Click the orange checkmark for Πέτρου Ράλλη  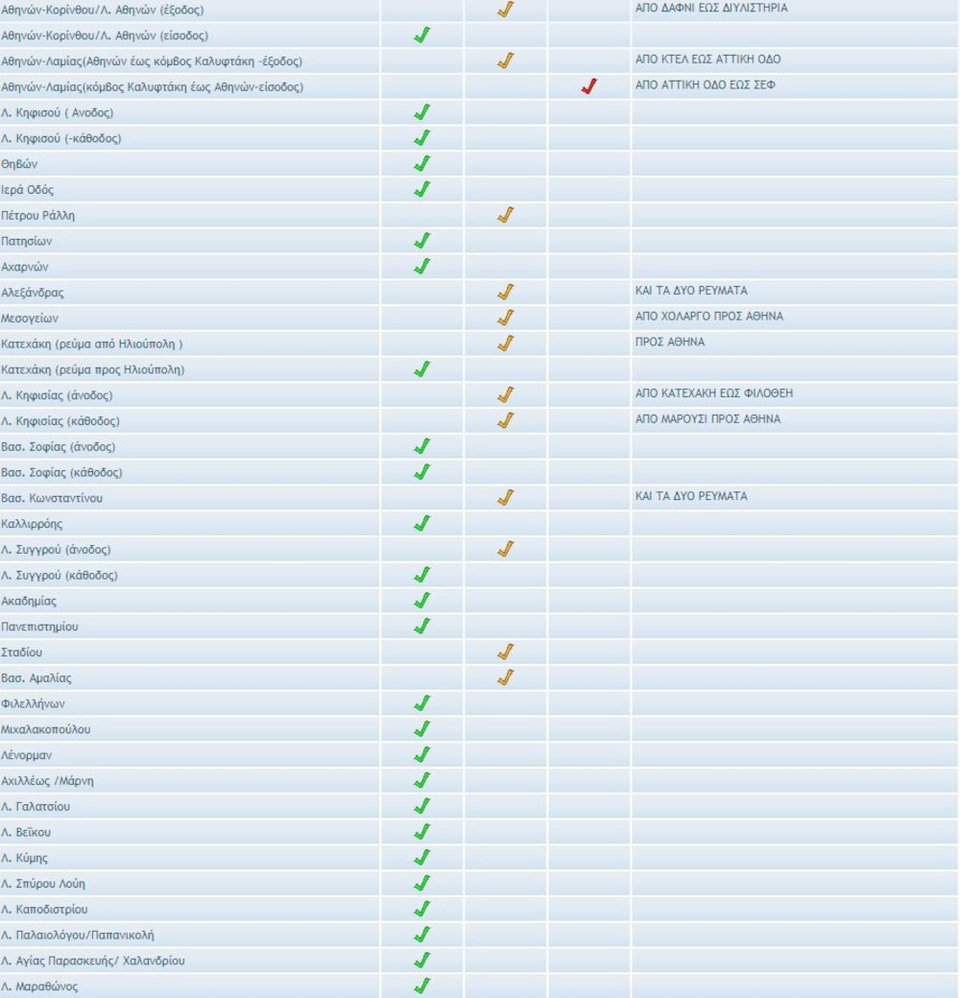click(x=505, y=214)
